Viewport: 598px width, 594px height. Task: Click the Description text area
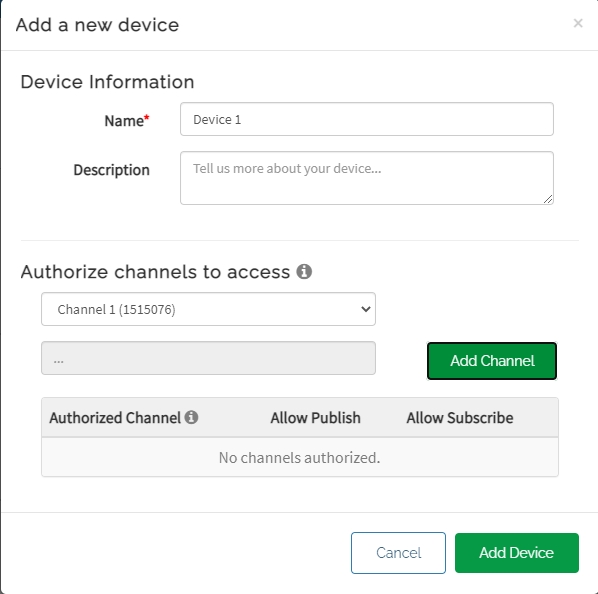[x=367, y=178]
